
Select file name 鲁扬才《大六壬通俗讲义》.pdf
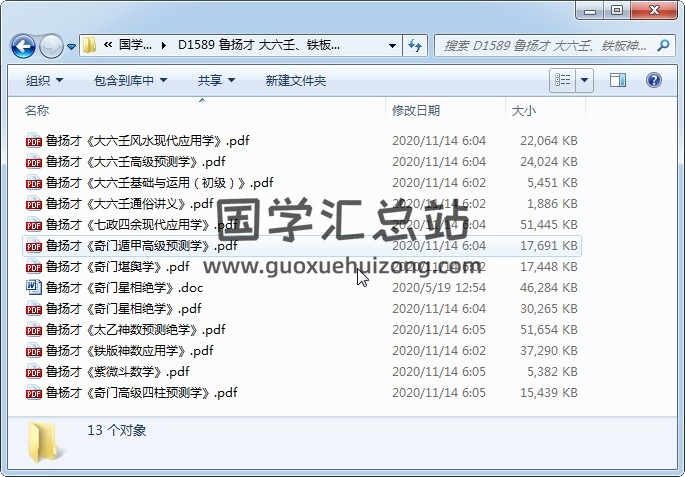pyautogui.click(x=130, y=204)
